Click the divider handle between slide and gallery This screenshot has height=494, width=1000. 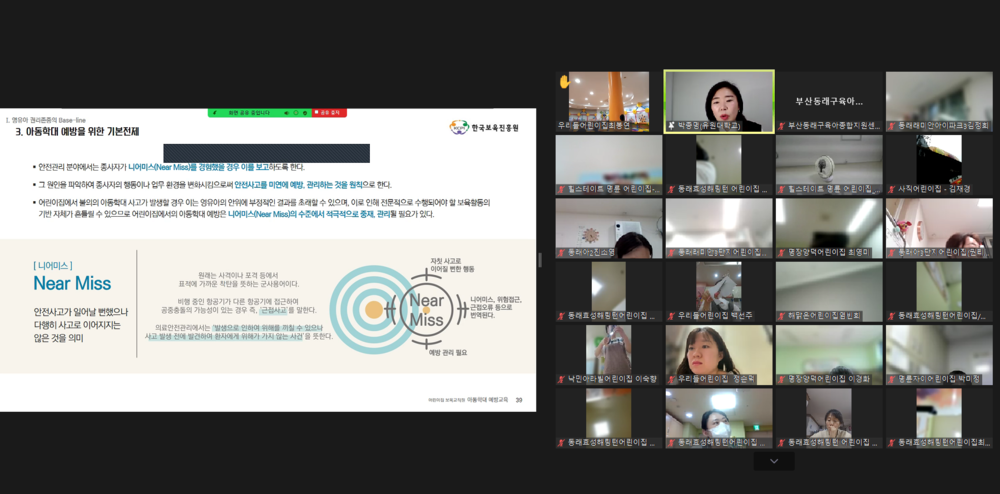coord(540,260)
